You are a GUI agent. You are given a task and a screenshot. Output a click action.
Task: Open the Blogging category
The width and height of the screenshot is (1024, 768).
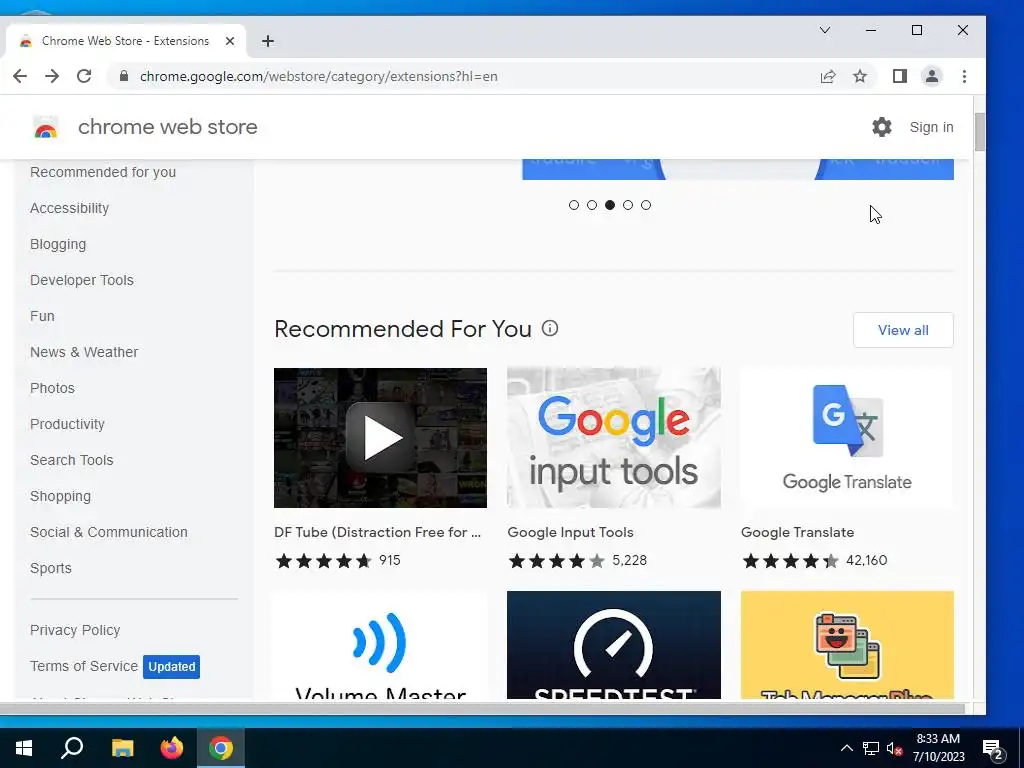pos(58,244)
